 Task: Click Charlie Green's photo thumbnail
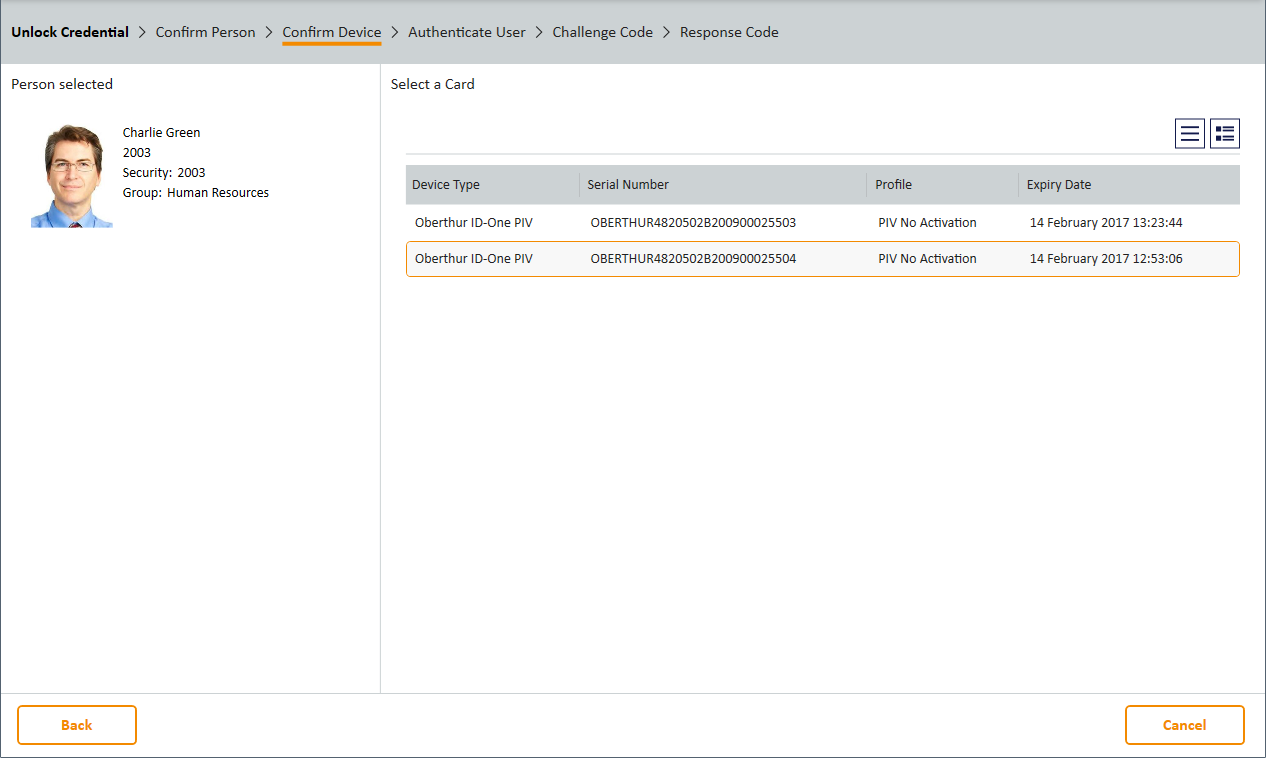[72, 176]
